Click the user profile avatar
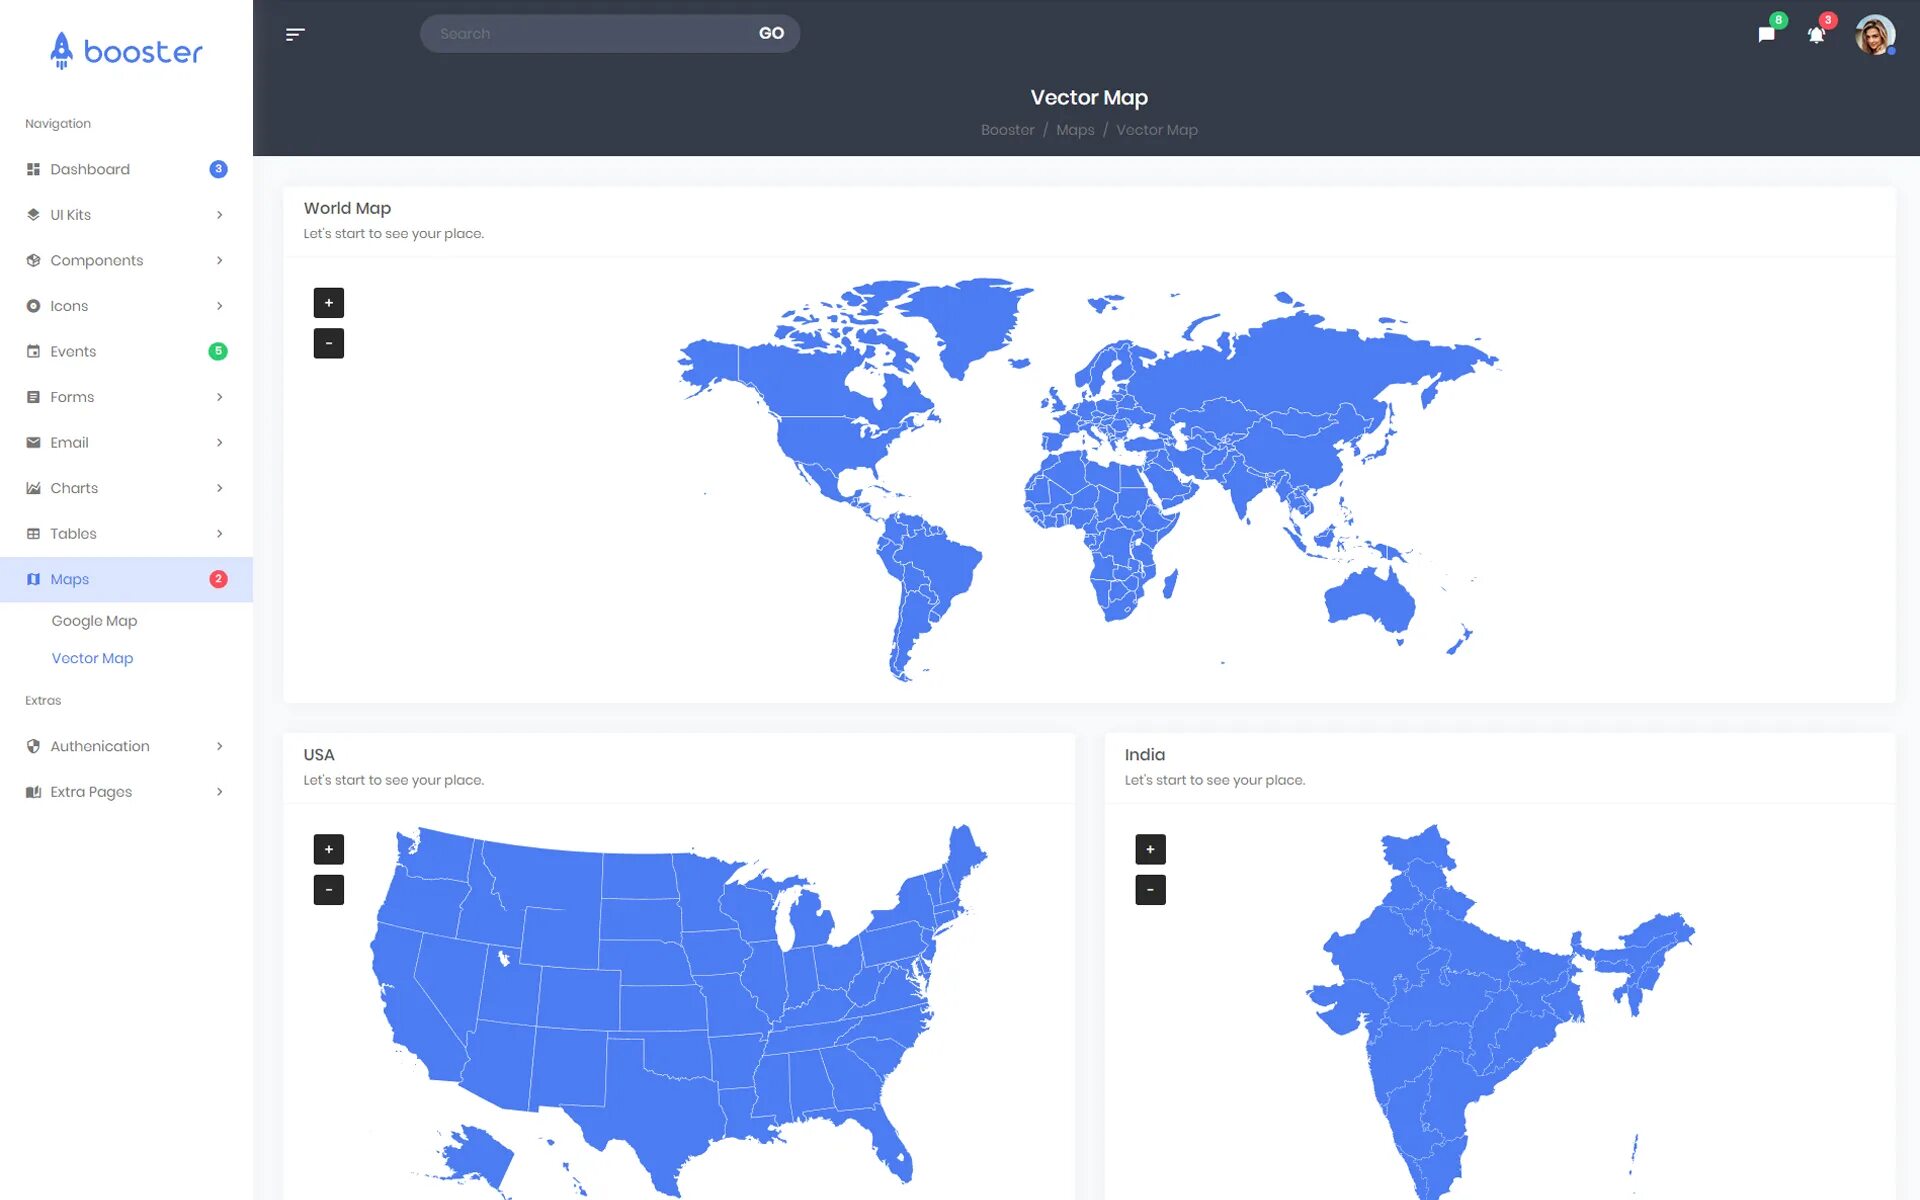Screen dimensions: 1920x1200 click(x=1874, y=35)
